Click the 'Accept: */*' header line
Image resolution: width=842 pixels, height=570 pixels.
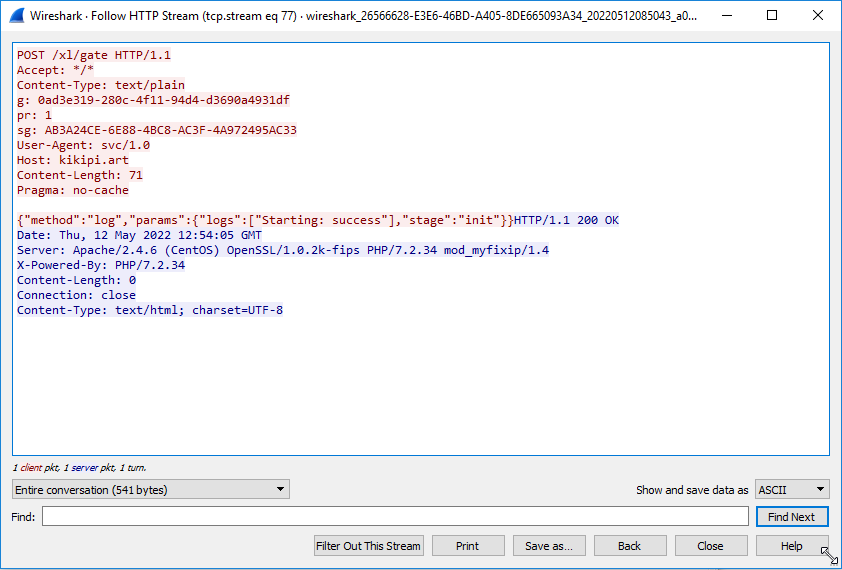point(55,70)
